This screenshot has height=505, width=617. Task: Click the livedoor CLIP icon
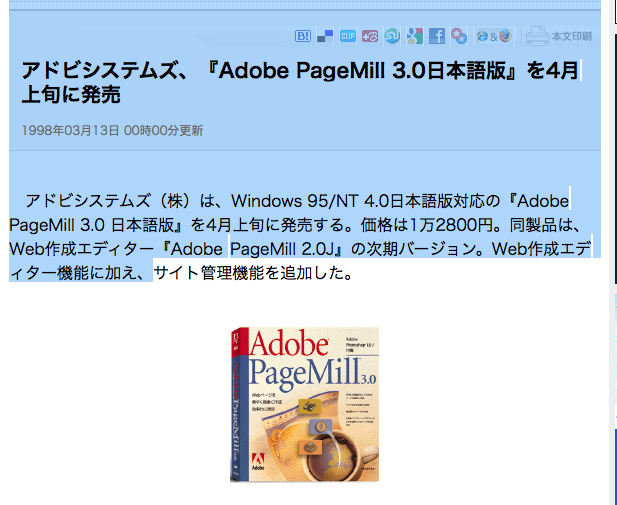pyautogui.click(x=348, y=36)
